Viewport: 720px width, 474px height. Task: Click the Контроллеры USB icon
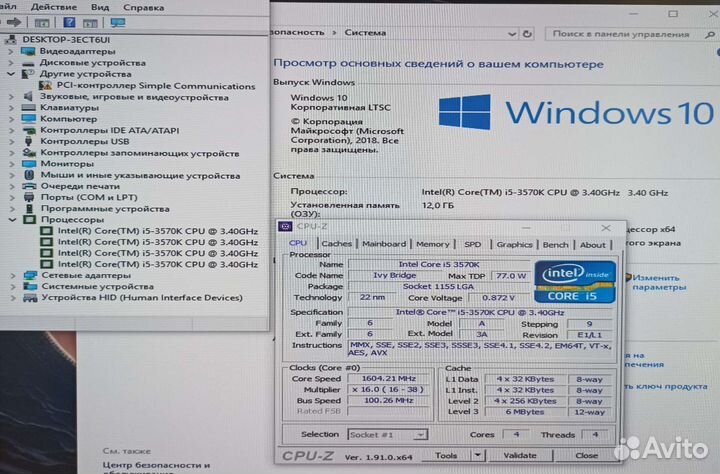(x=28, y=141)
